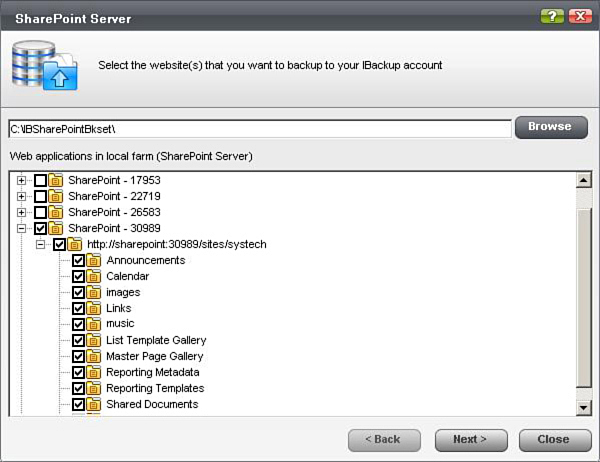Screen dimensions: 600x462
Task: Select the 'SharePoint - 17953' tree row text
Action: pos(114,180)
